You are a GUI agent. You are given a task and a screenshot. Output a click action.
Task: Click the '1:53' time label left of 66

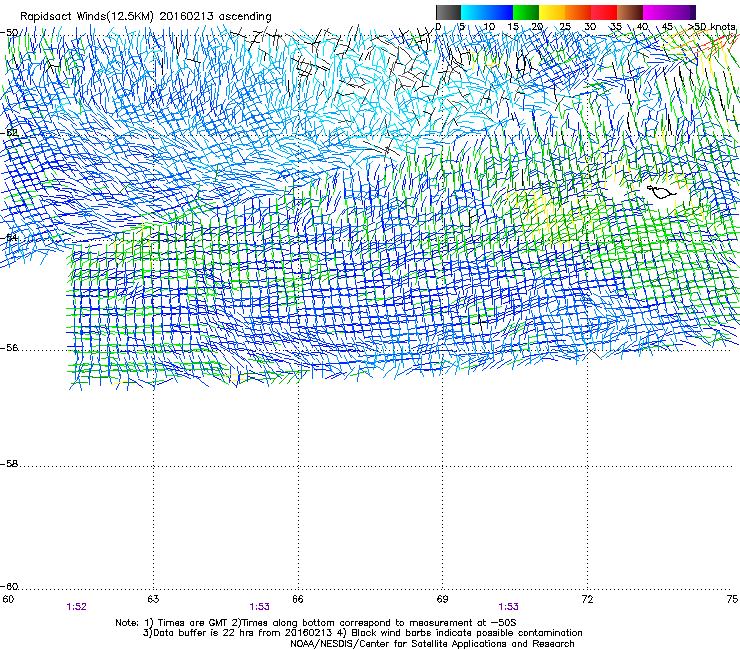tap(260, 607)
